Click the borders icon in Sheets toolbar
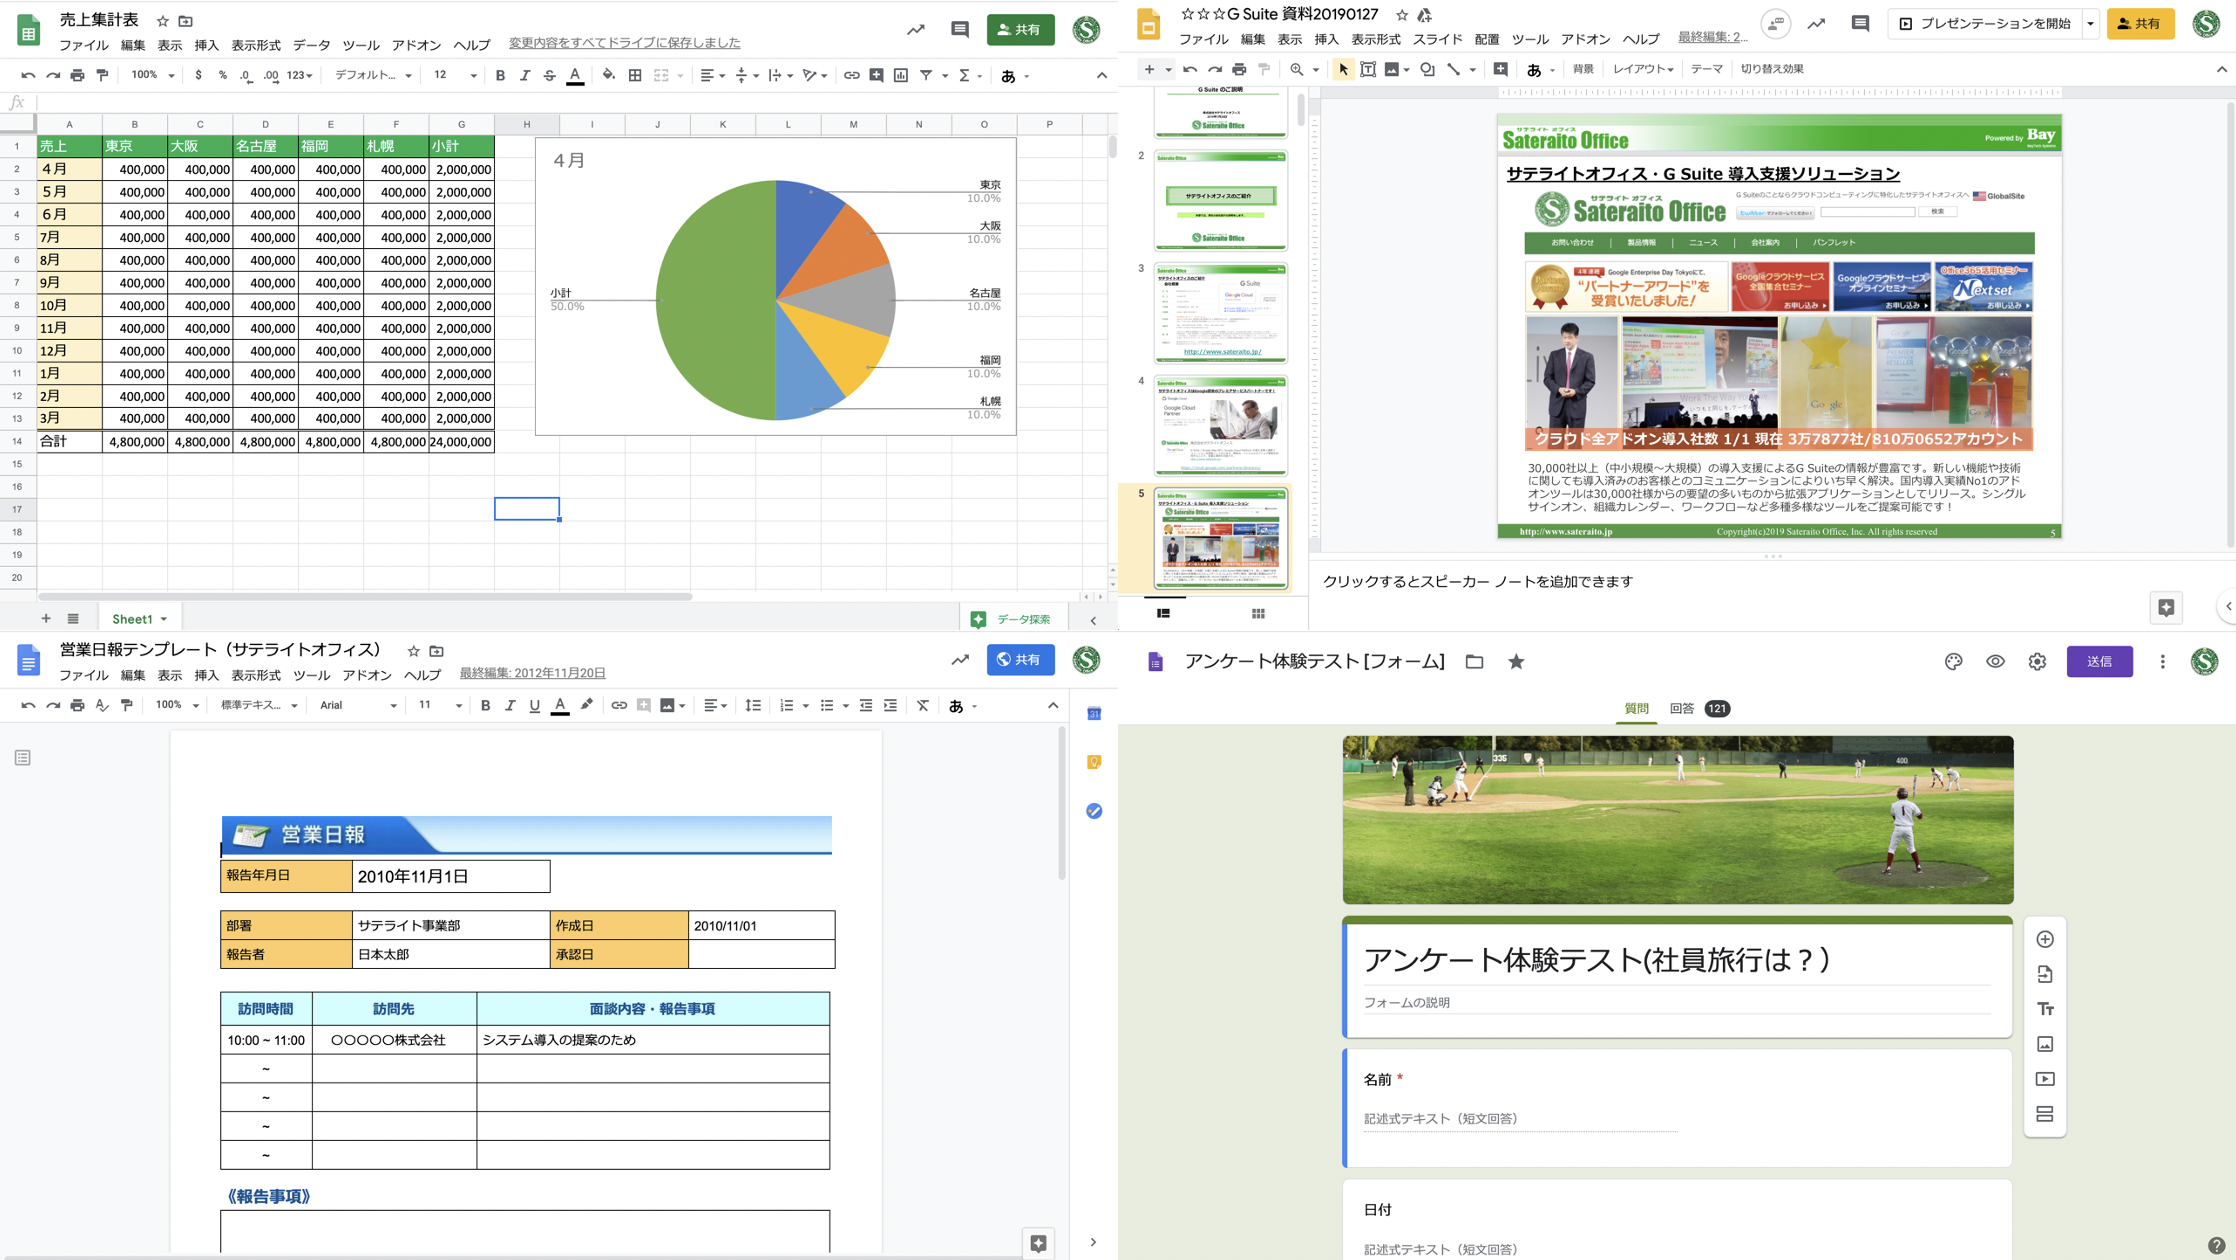Viewport: 2236px width, 1260px height. pyautogui.click(x=635, y=75)
